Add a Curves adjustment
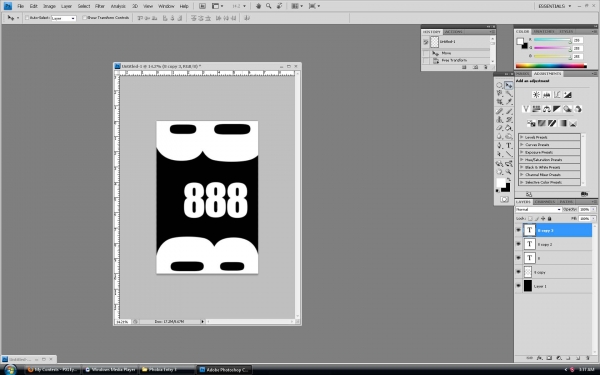 click(557, 95)
